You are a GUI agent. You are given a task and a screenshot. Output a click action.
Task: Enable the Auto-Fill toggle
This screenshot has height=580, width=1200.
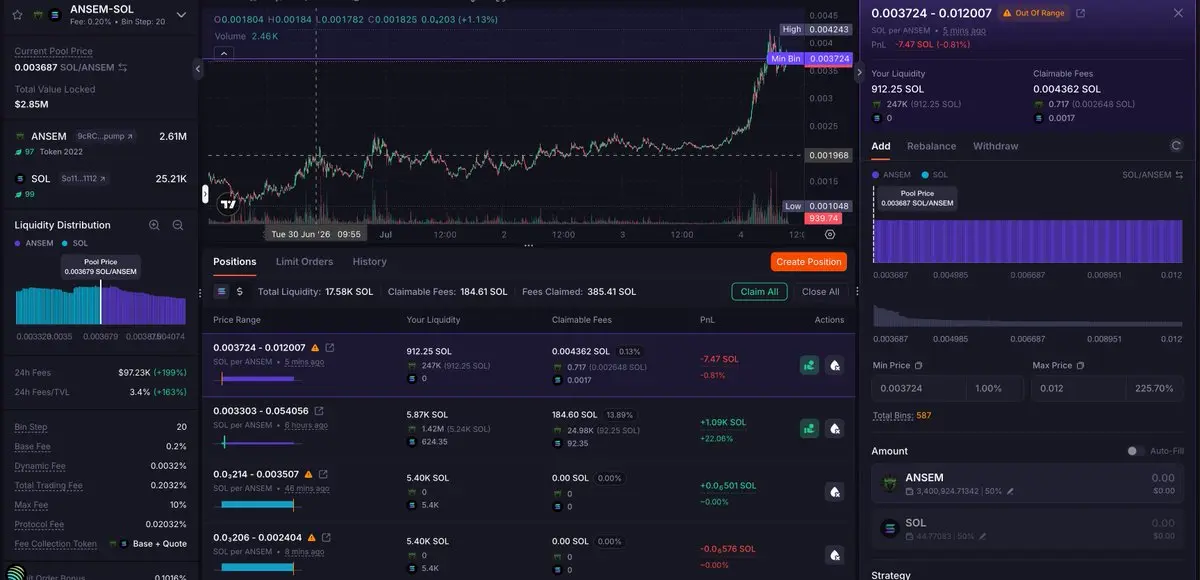pos(1135,451)
